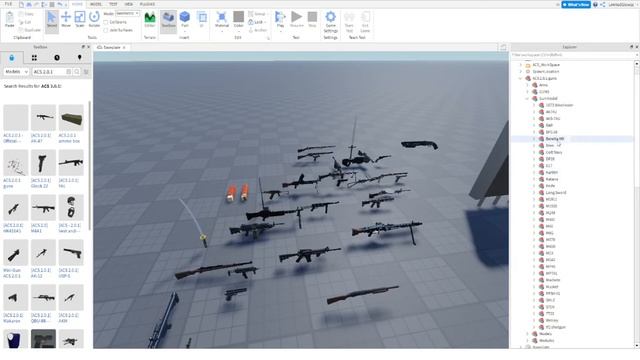Open the UI insert tool
Image resolution: width=640 pixels, height=360 pixels.
tap(202, 19)
